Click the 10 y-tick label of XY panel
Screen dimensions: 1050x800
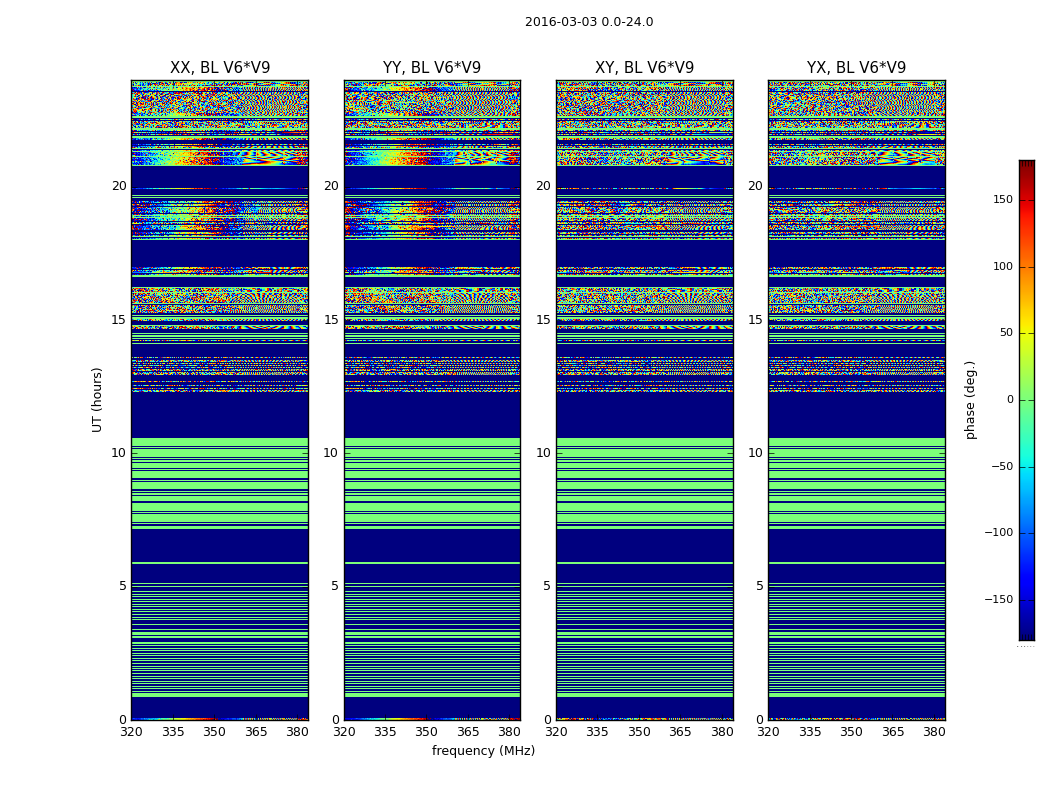tap(542, 453)
